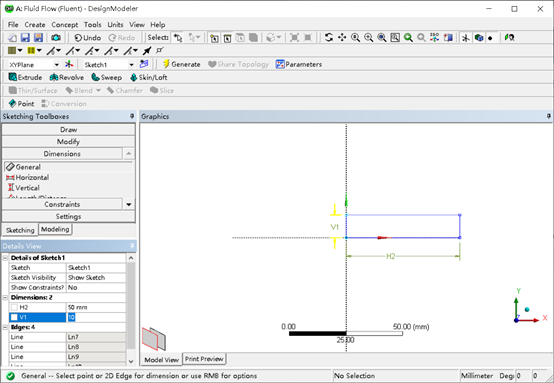Screen dimensions: 554x383
Task: Click the Dimensions scroll-up arrow
Action: 129,154
